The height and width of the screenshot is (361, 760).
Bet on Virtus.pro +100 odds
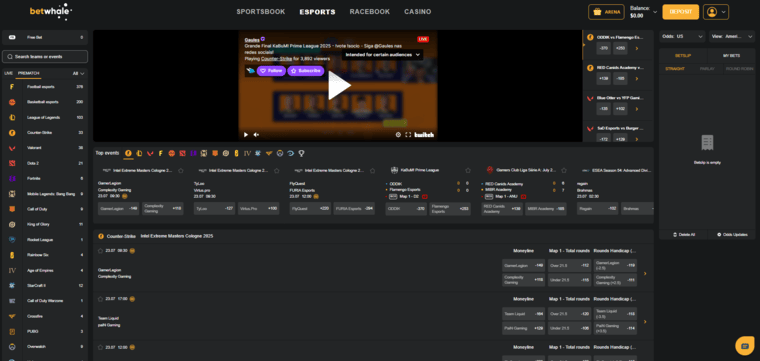coord(258,208)
